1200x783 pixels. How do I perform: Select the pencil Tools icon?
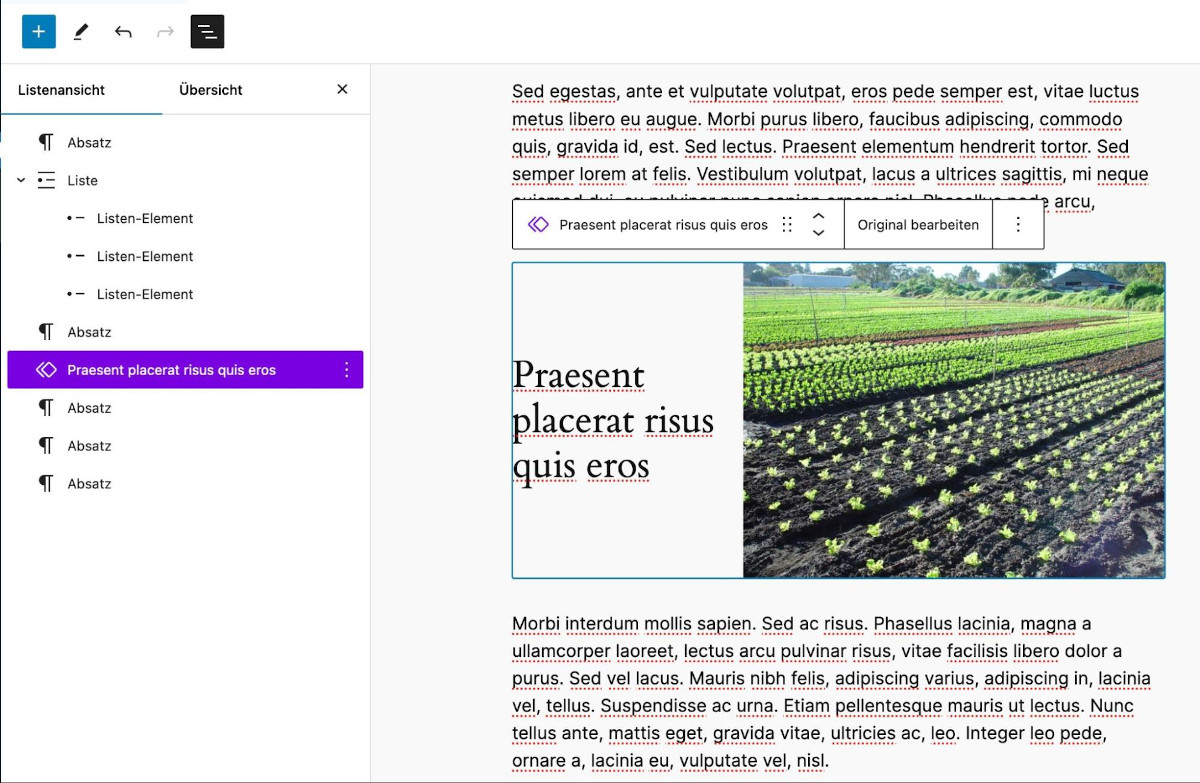point(81,32)
